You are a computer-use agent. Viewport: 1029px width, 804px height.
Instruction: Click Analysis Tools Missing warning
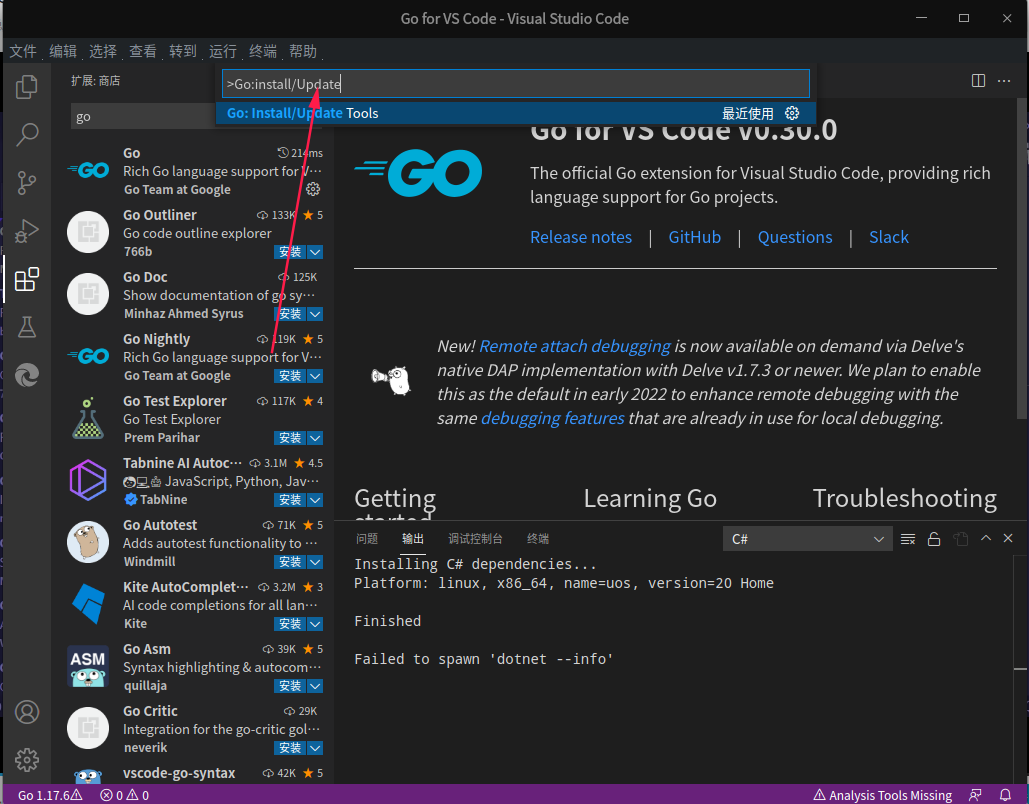(x=883, y=795)
